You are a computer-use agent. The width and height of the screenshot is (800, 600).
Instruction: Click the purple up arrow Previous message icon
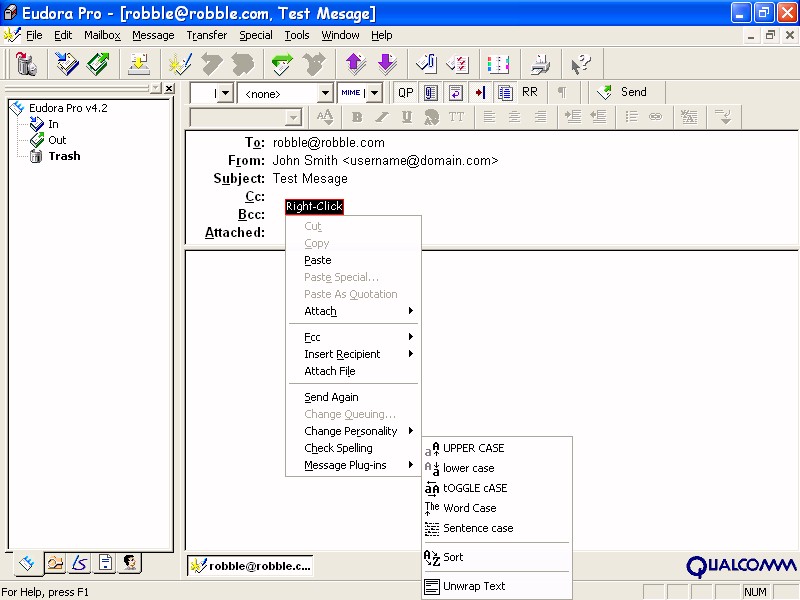(356, 64)
